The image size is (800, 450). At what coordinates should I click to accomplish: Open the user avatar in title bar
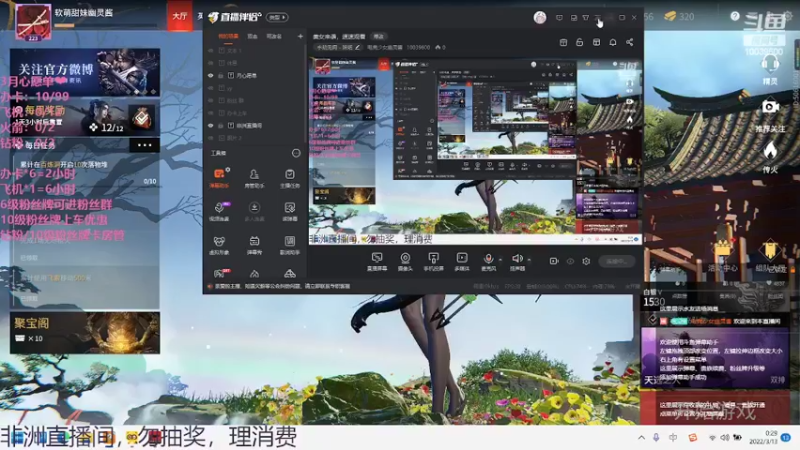point(540,17)
